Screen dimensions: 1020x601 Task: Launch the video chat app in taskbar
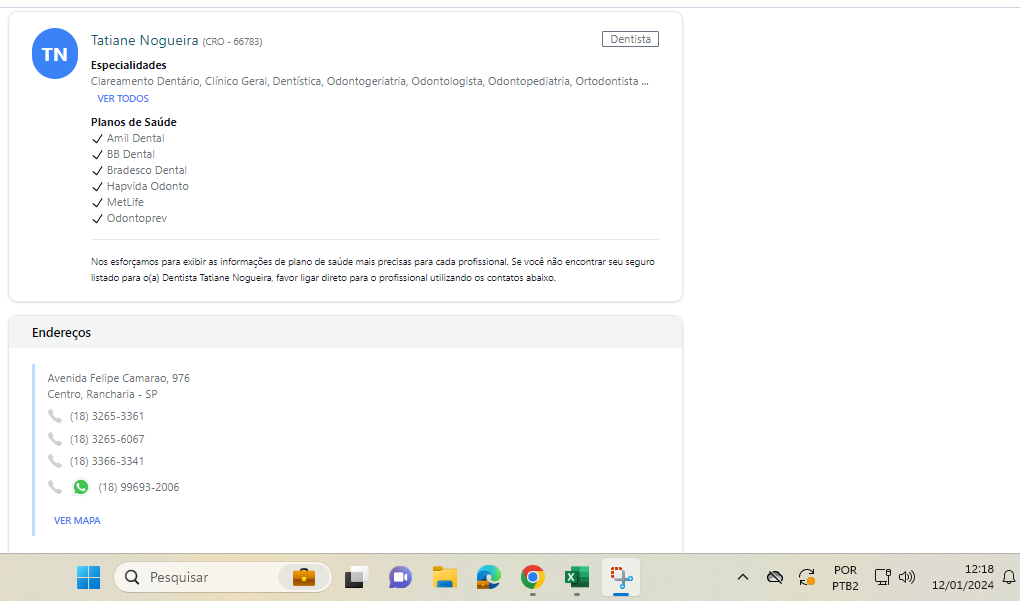[400, 577]
